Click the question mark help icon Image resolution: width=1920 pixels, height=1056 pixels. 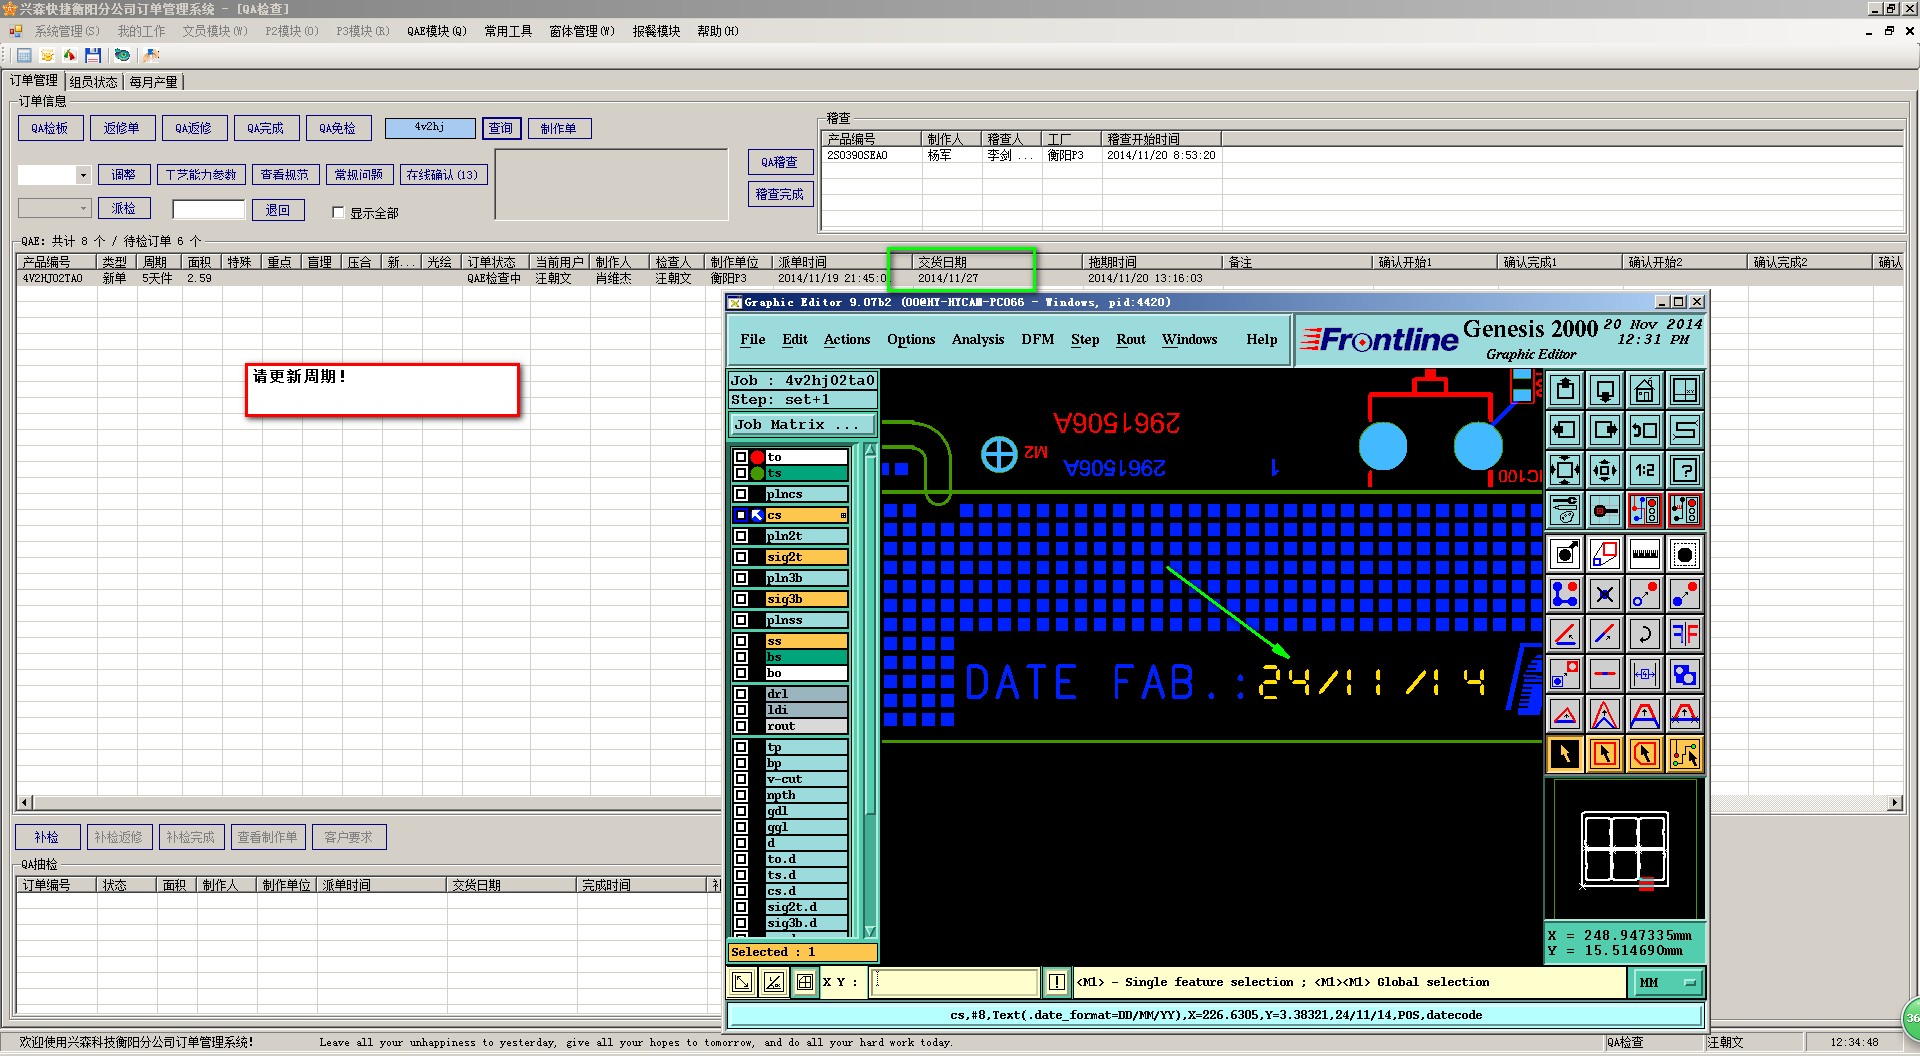[x=1685, y=470]
